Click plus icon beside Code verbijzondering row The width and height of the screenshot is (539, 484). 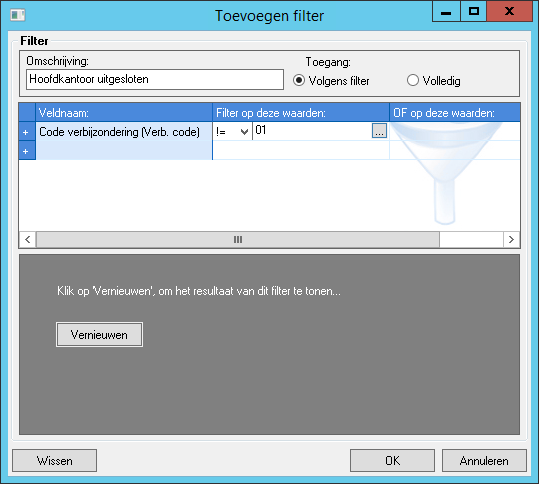click(26, 132)
